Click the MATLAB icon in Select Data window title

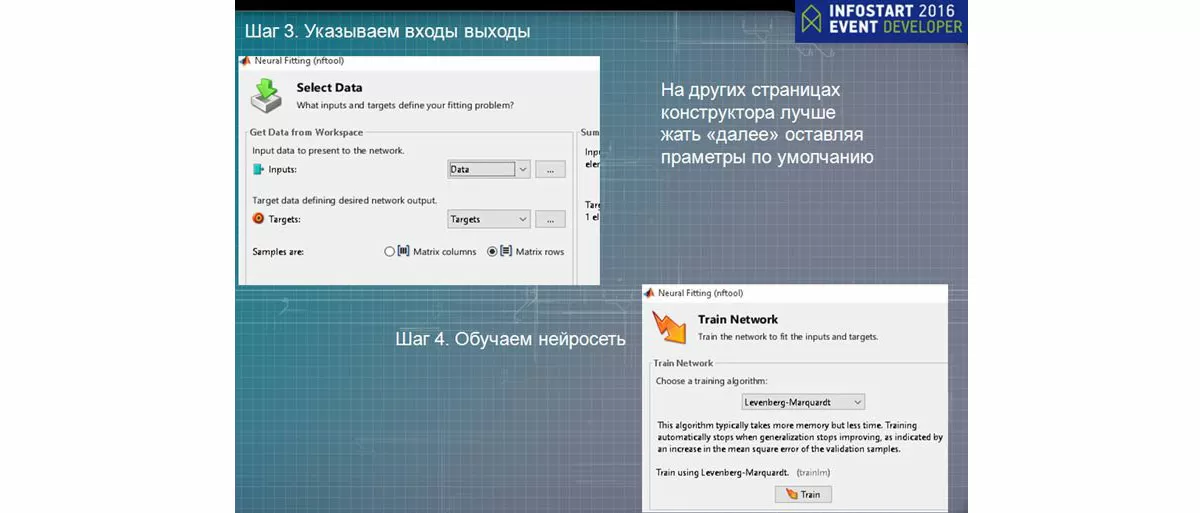point(245,62)
